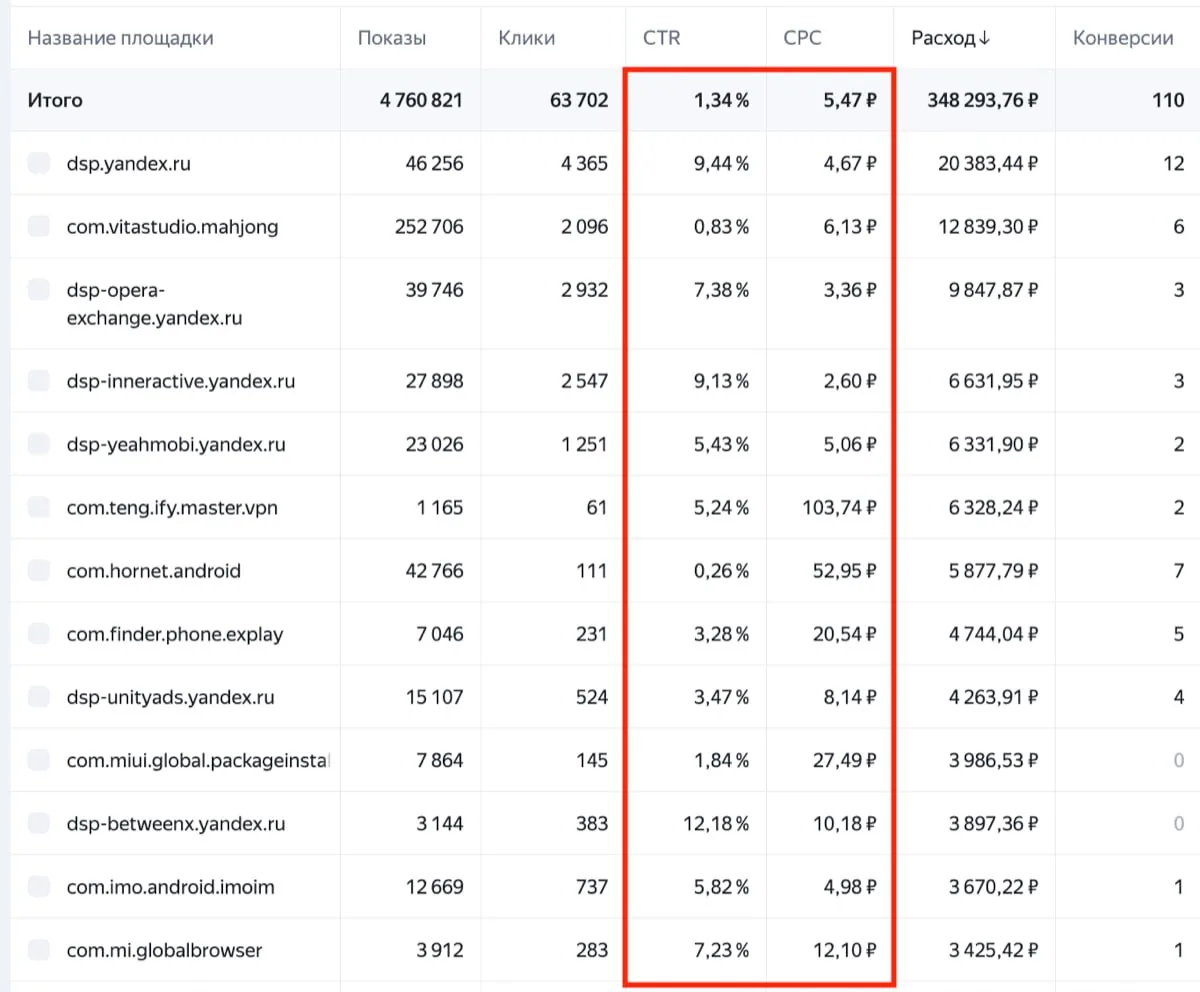Viewport: 1200px width, 992px height.
Task: Click com.teng.ify.master.vpn placement name
Action: click(x=172, y=508)
